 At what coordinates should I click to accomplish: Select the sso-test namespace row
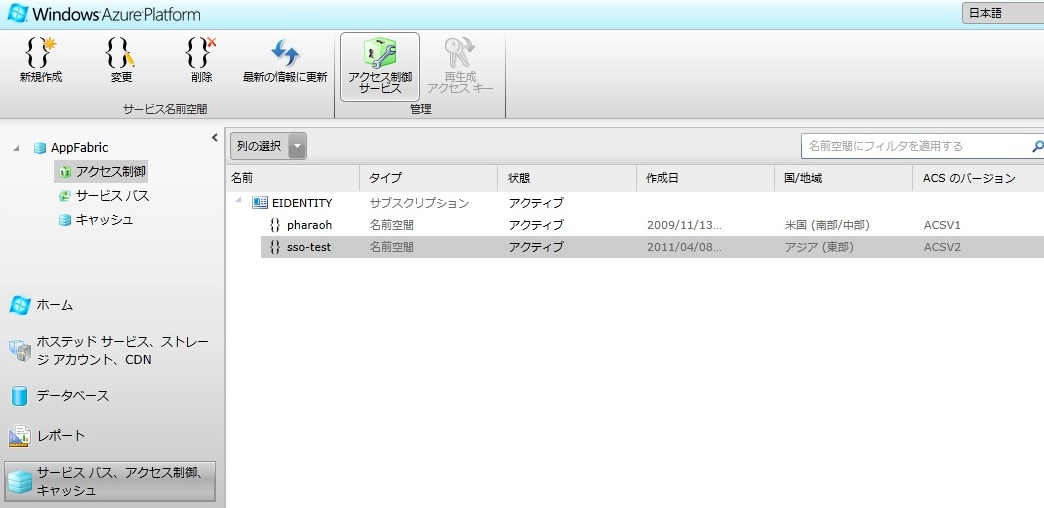tap(652, 247)
